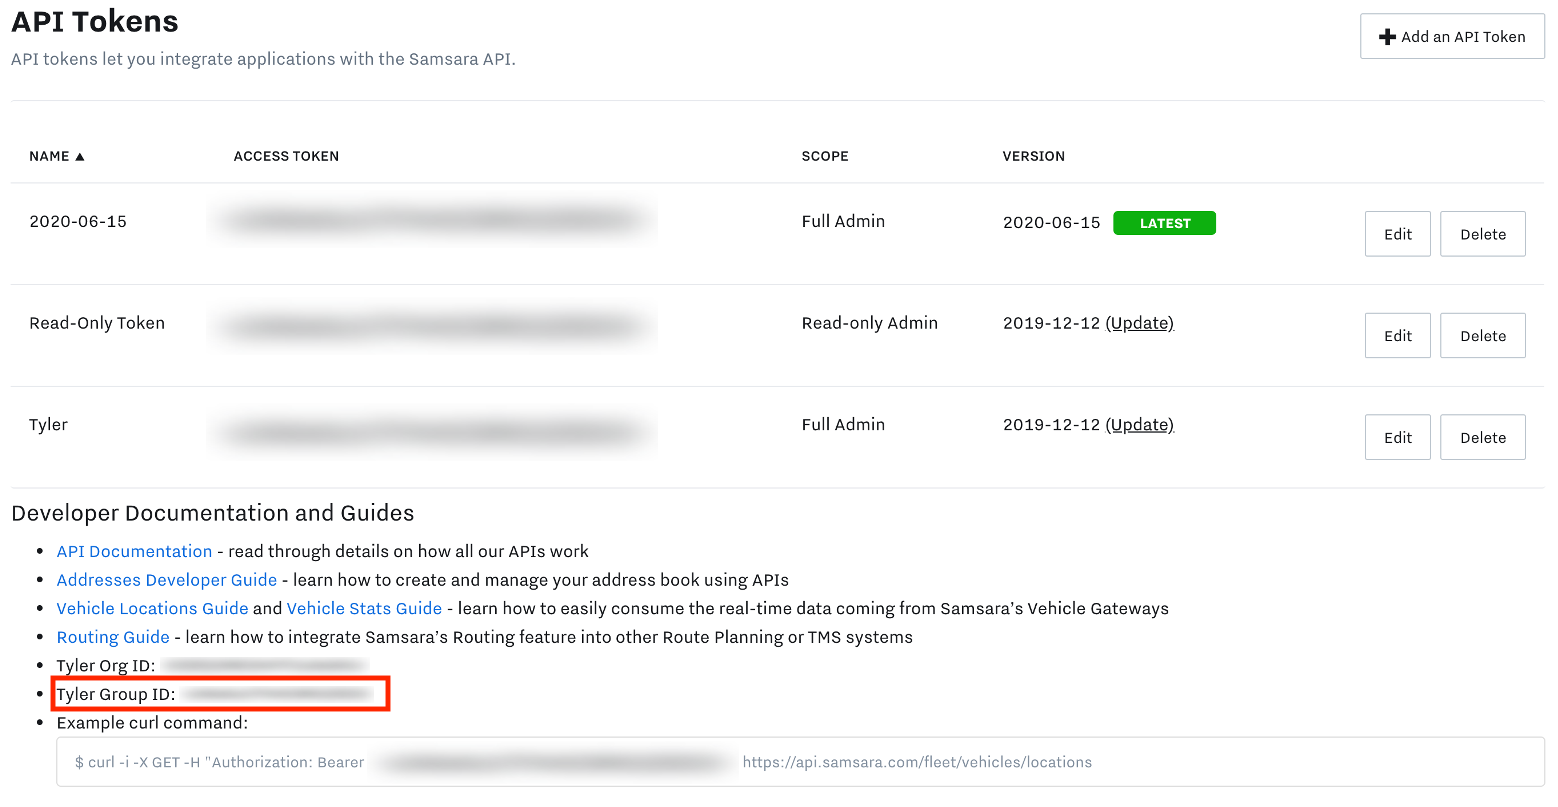Viewport: 1558px width, 807px height.
Task: Edit the 2020-06-15 token
Action: (x=1397, y=234)
